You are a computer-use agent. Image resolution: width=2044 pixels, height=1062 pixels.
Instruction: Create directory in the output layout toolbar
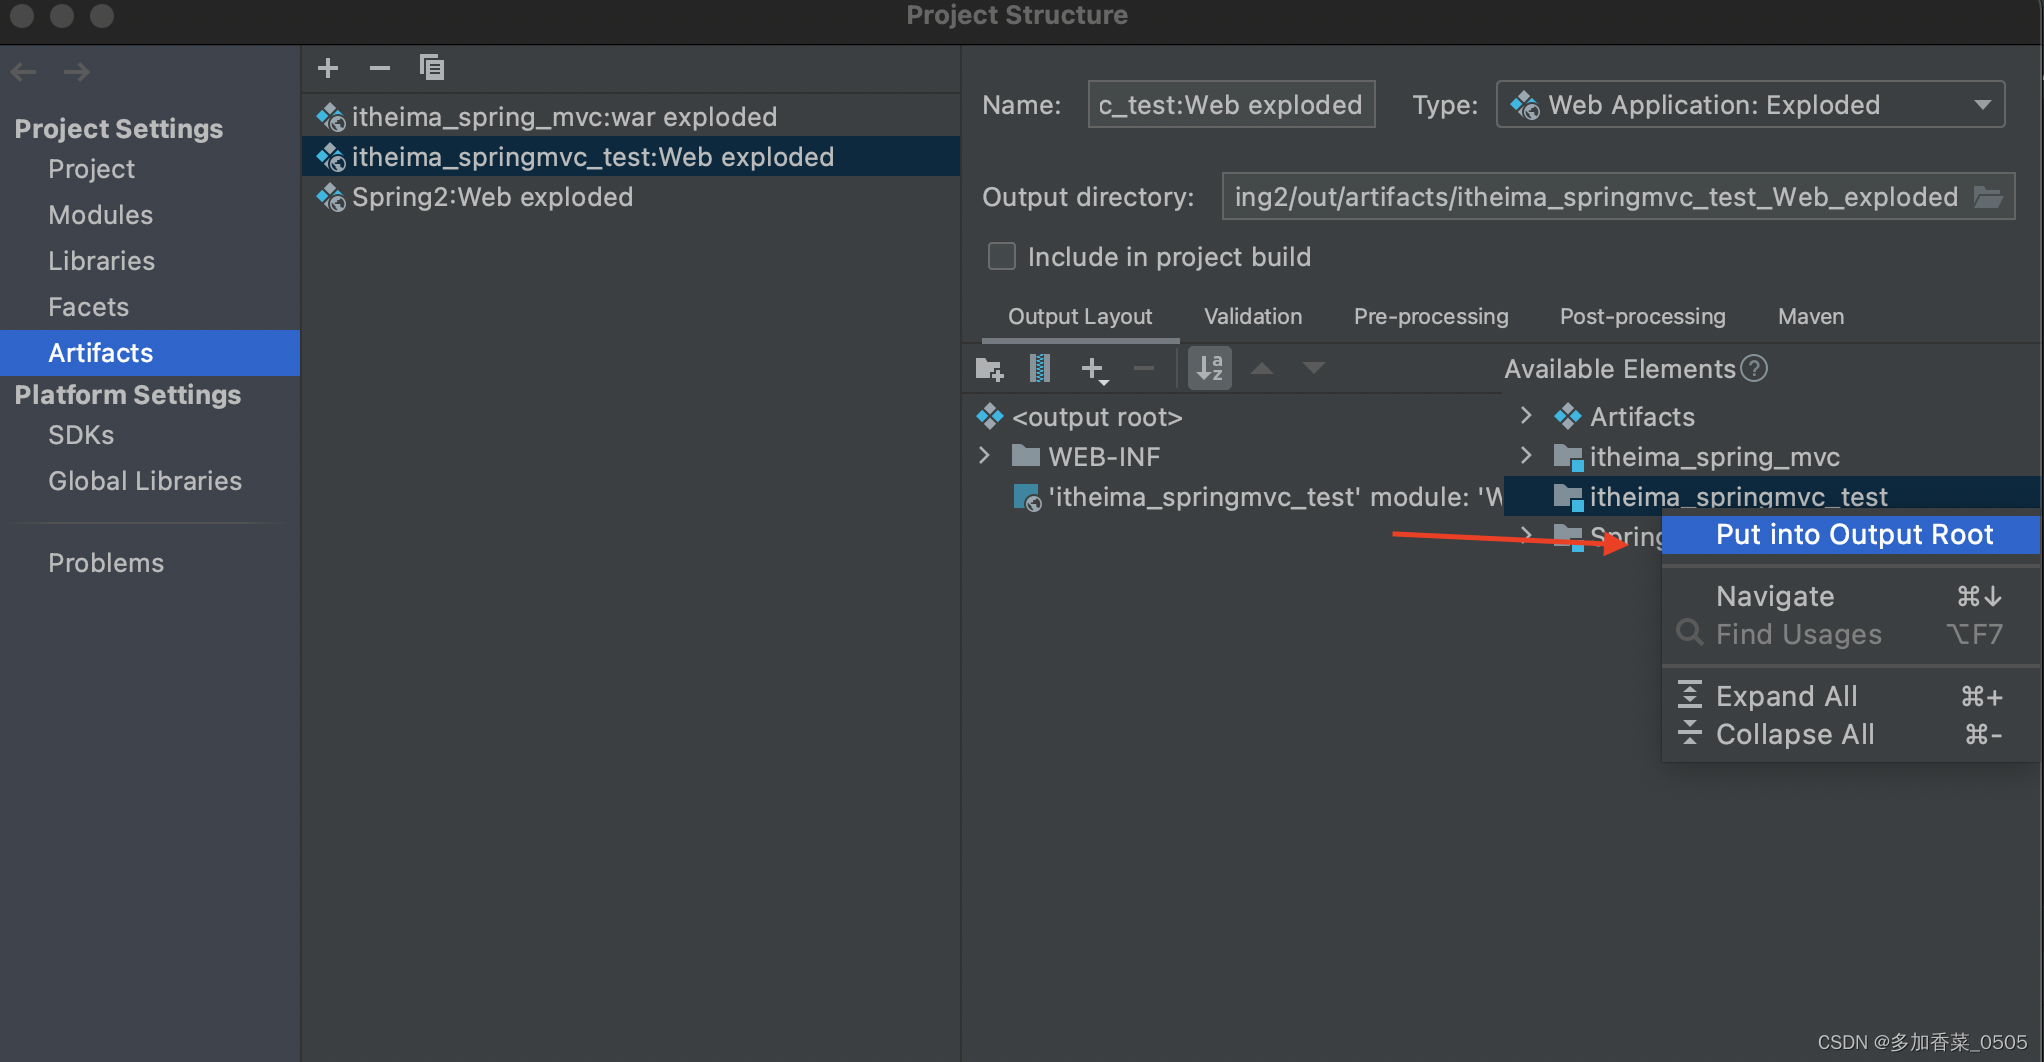point(989,369)
